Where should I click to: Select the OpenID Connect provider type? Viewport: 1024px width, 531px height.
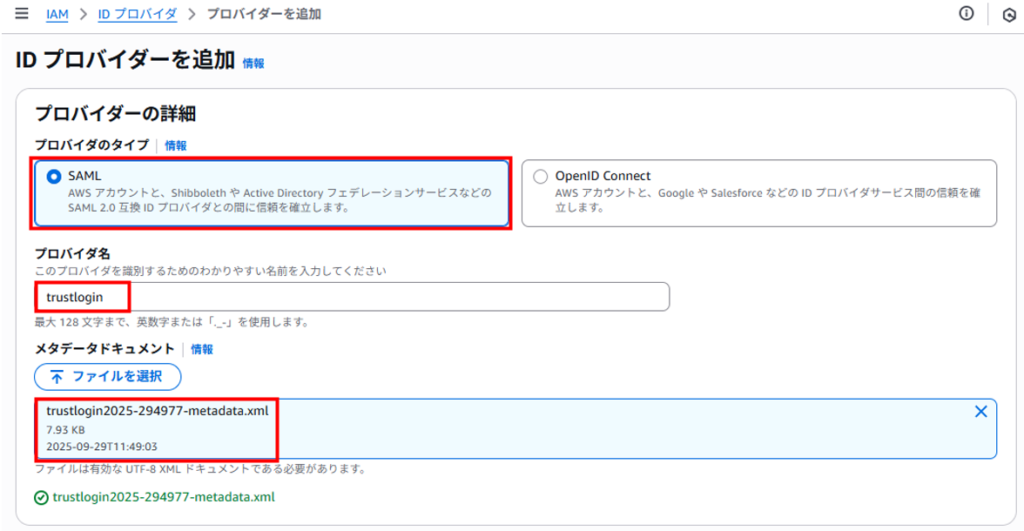[x=540, y=176]
